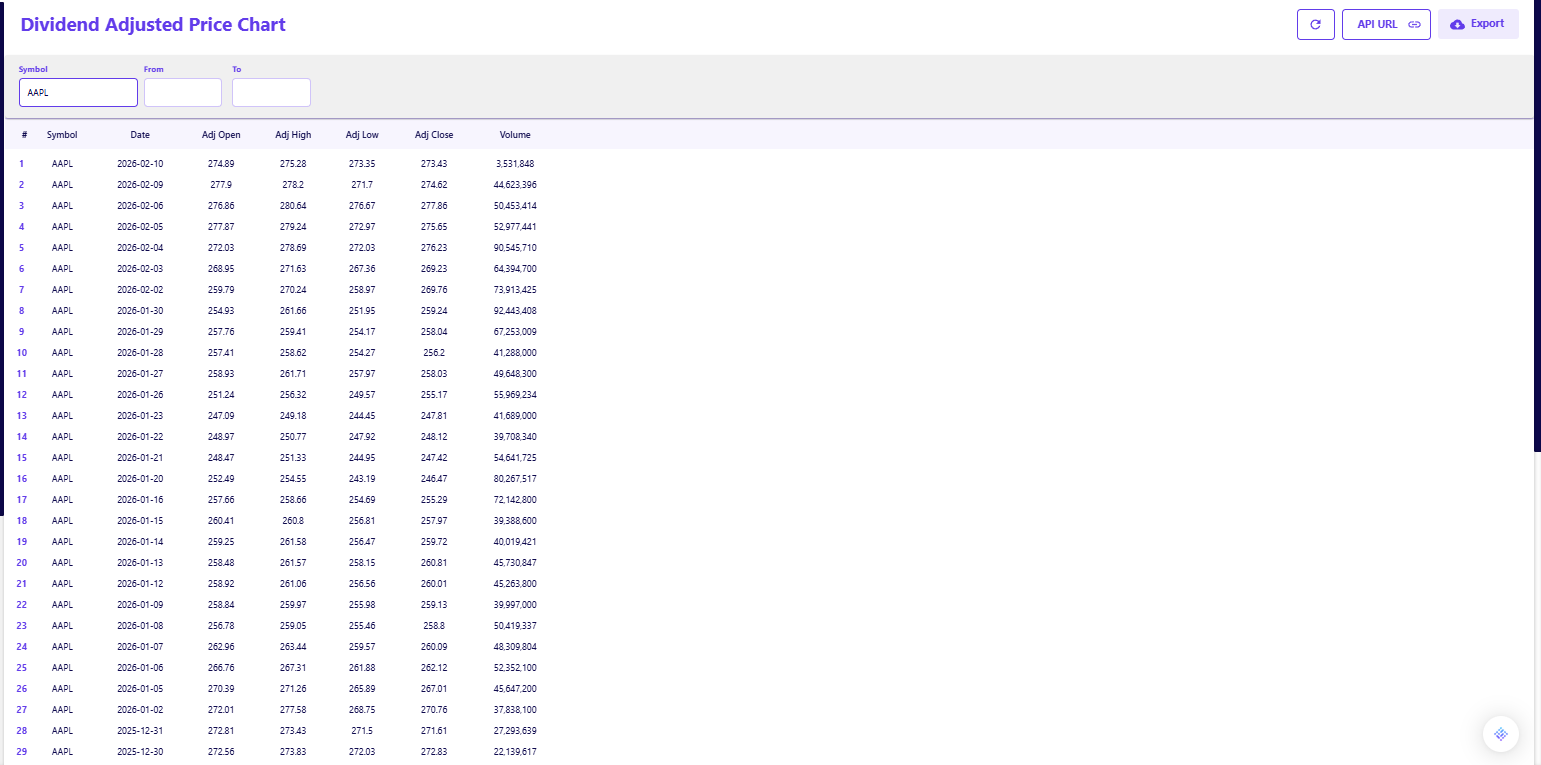Image resolution: width=1541 pixels, height=765 pixels.
Task: Click the Symbol input field containing AAPL
Action: [x=78, y=92]
